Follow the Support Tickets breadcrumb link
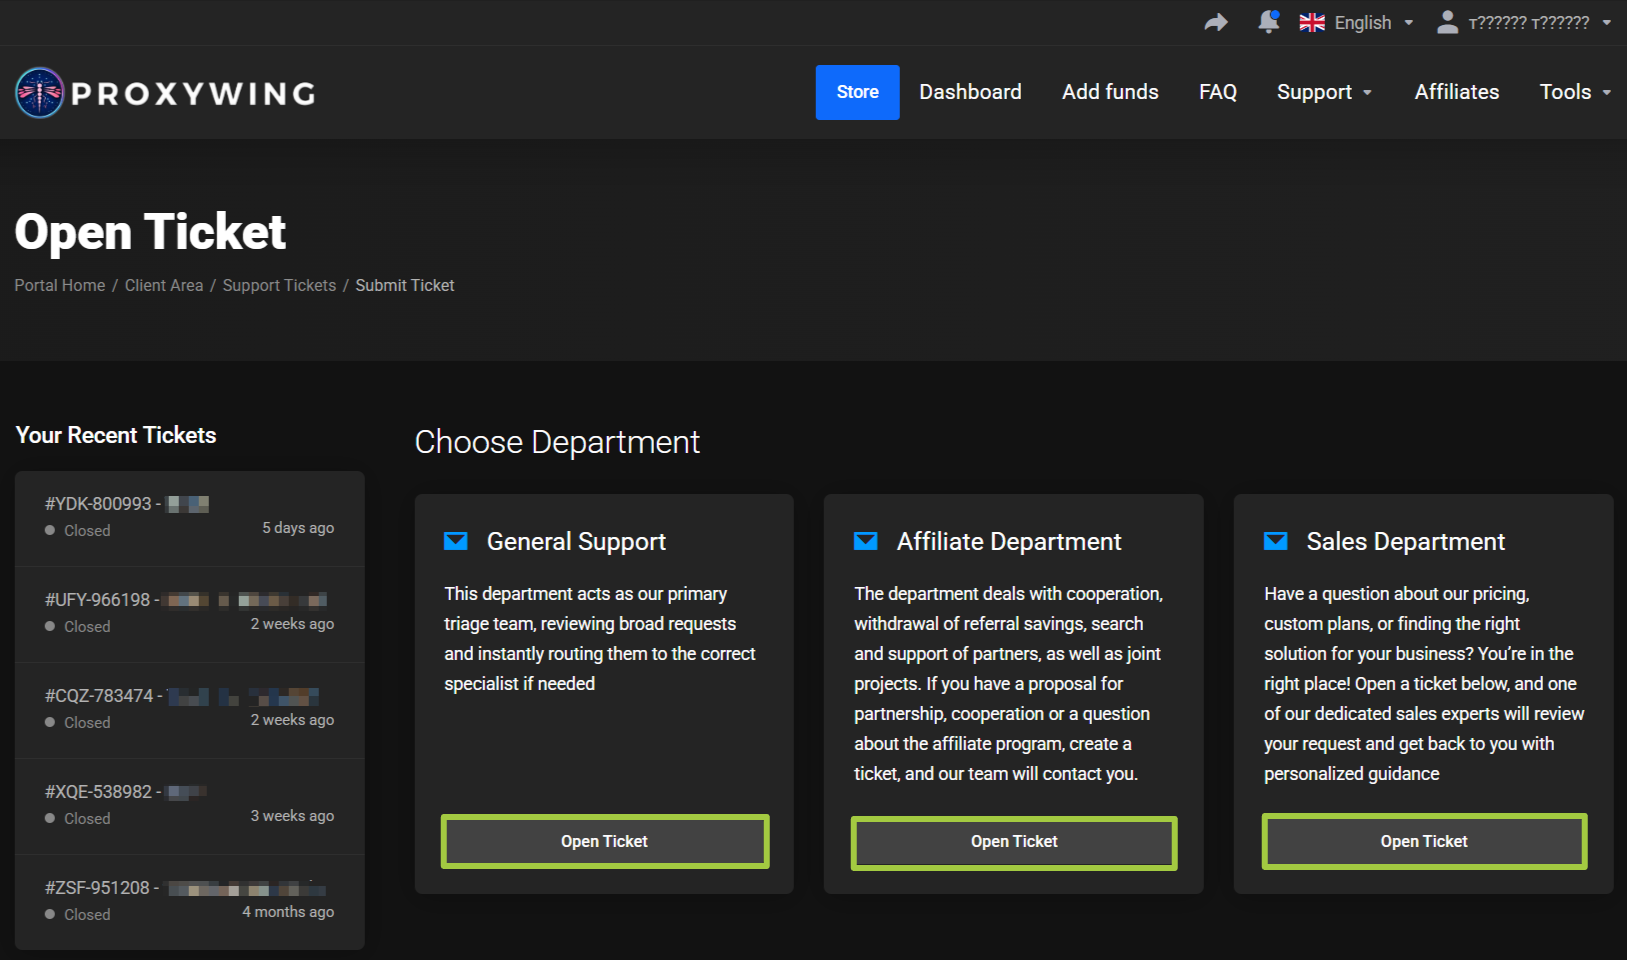 [x=279, y=285]
